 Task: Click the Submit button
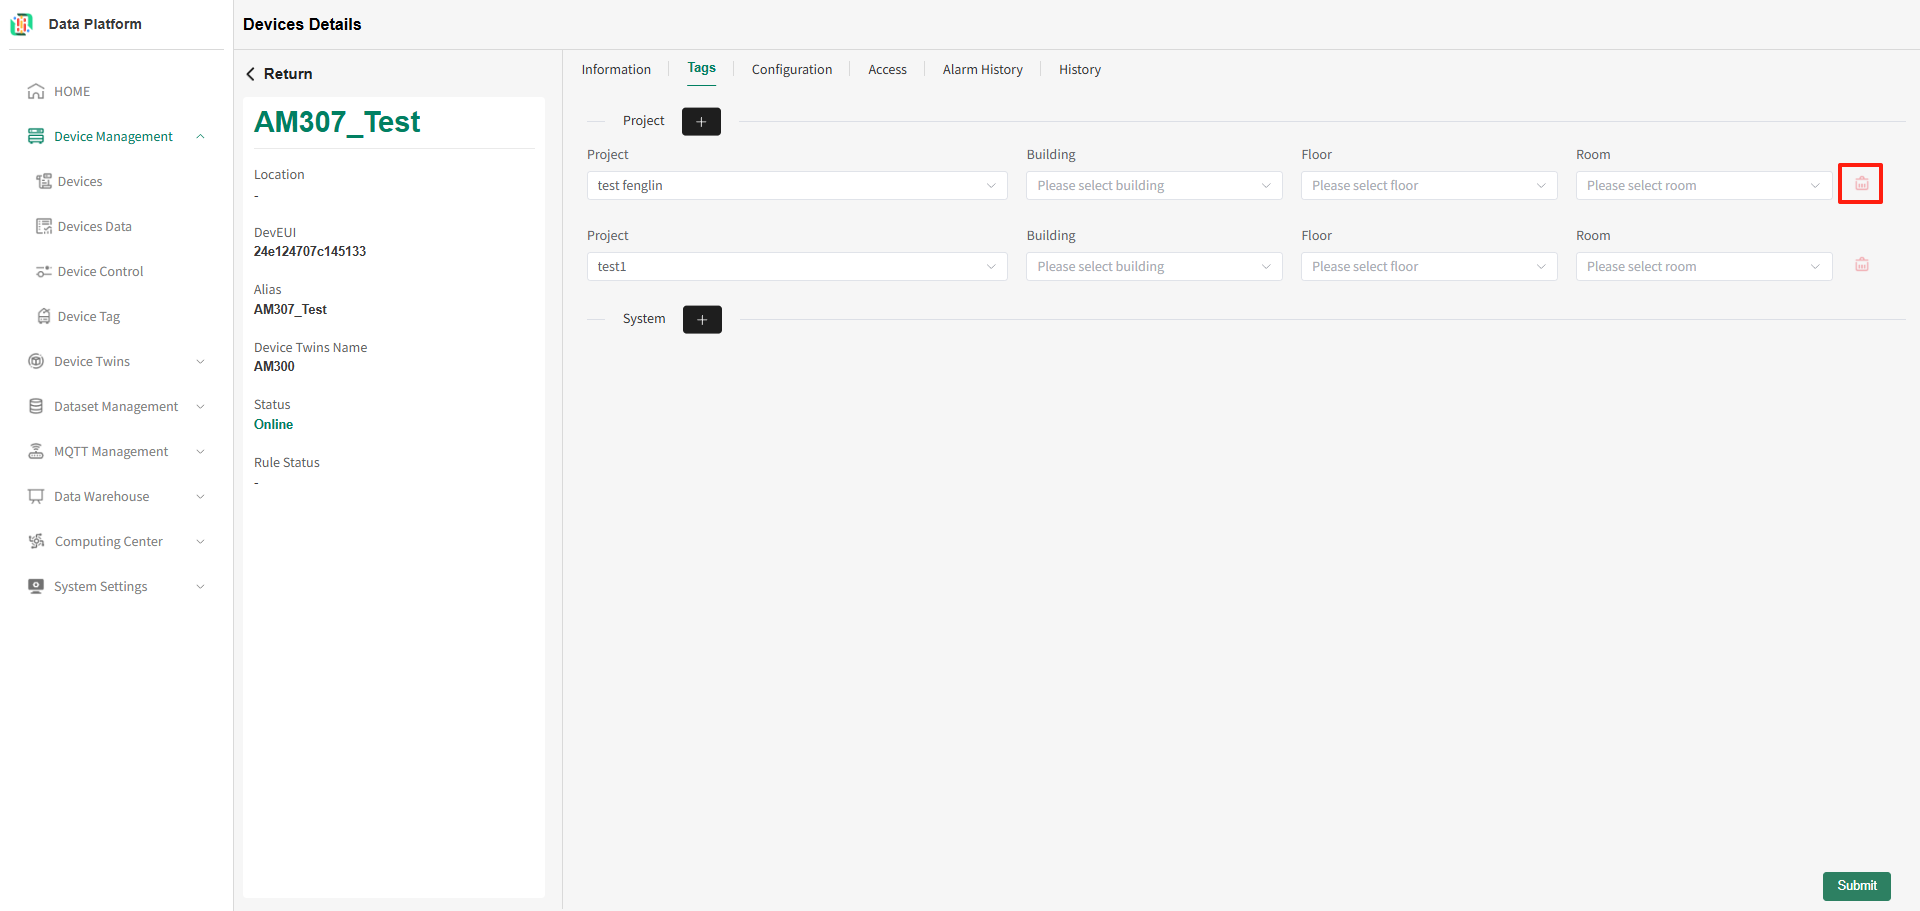[1856, 886]
